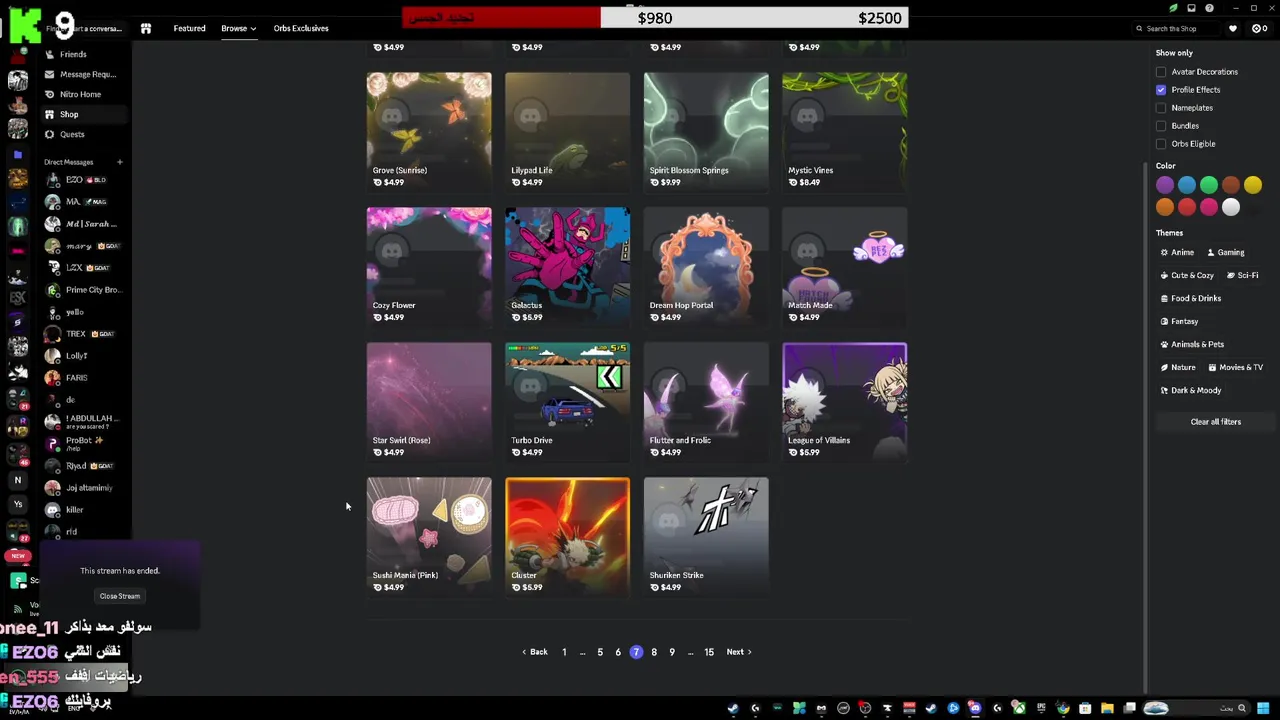The image size is (1280, 720).
Task: Enable the Nameplates filter
Action: point(1161,108)
